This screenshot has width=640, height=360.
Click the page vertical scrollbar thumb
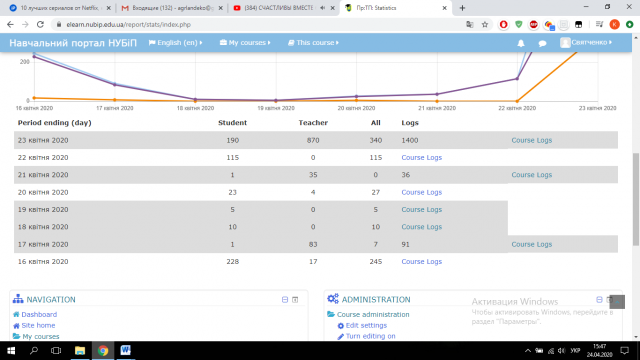pos(636,199)
